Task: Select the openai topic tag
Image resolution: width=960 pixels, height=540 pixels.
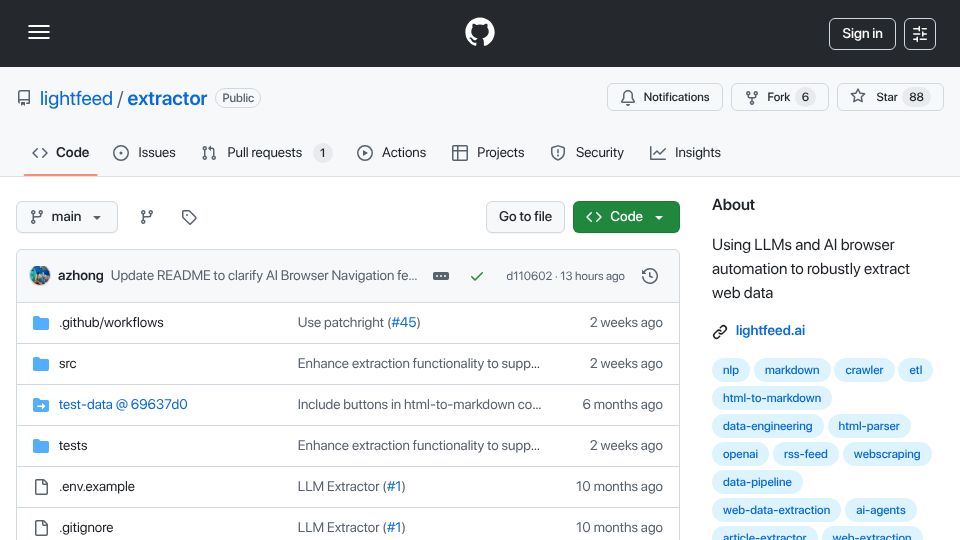Action: [740, 454]
